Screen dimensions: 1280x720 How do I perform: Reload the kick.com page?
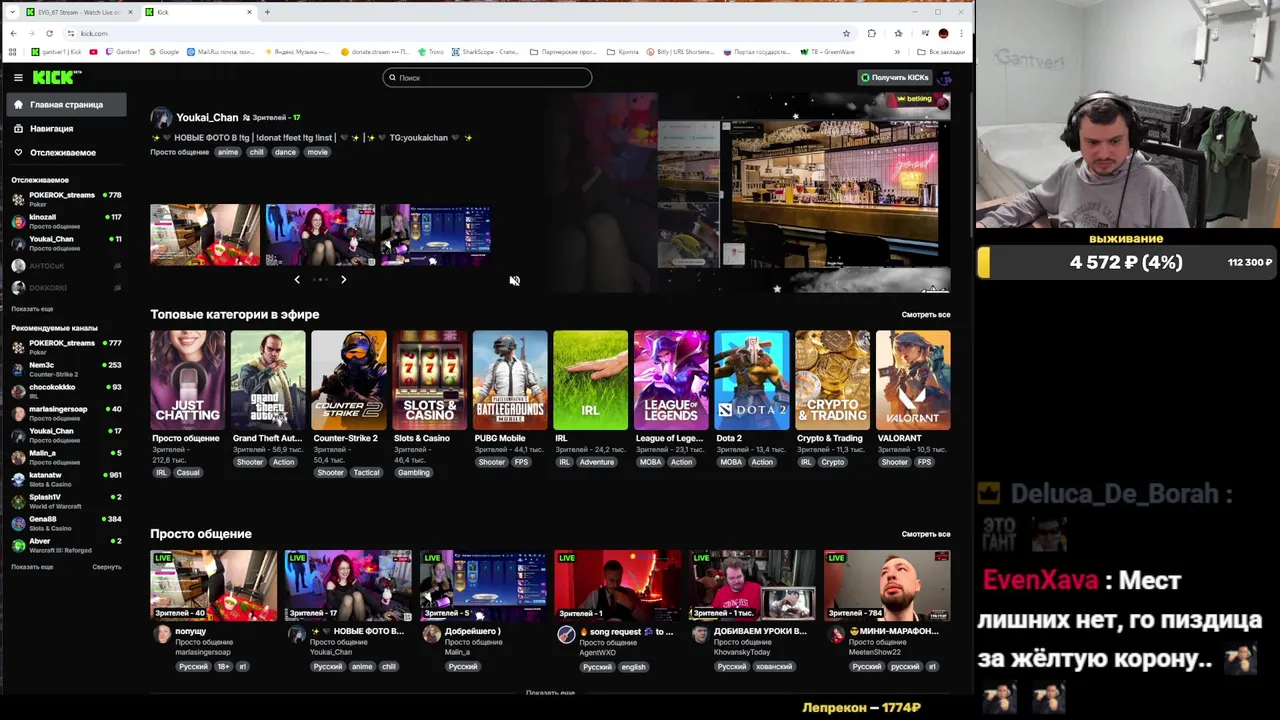49,33
